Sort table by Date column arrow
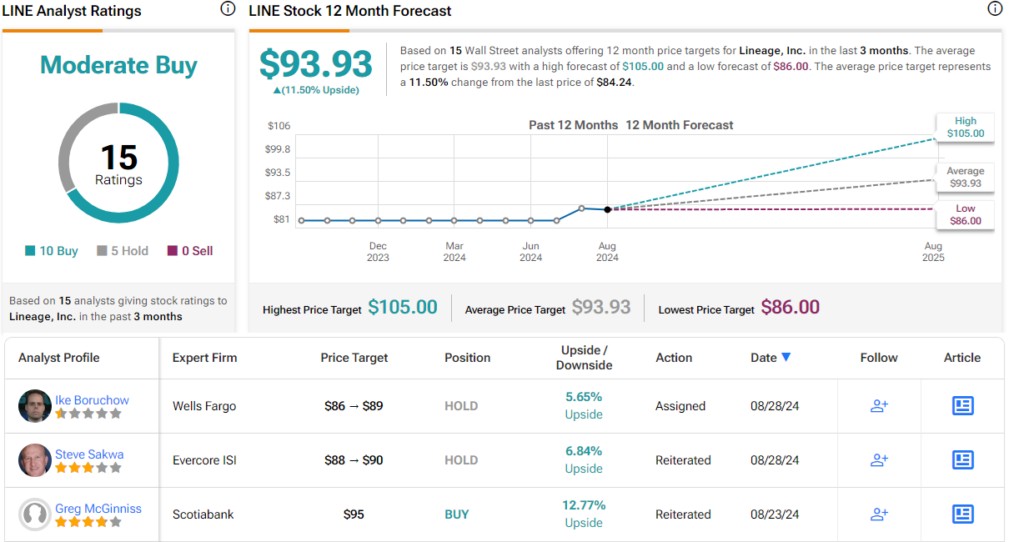 pyautogui.click(x=786, y=358)
